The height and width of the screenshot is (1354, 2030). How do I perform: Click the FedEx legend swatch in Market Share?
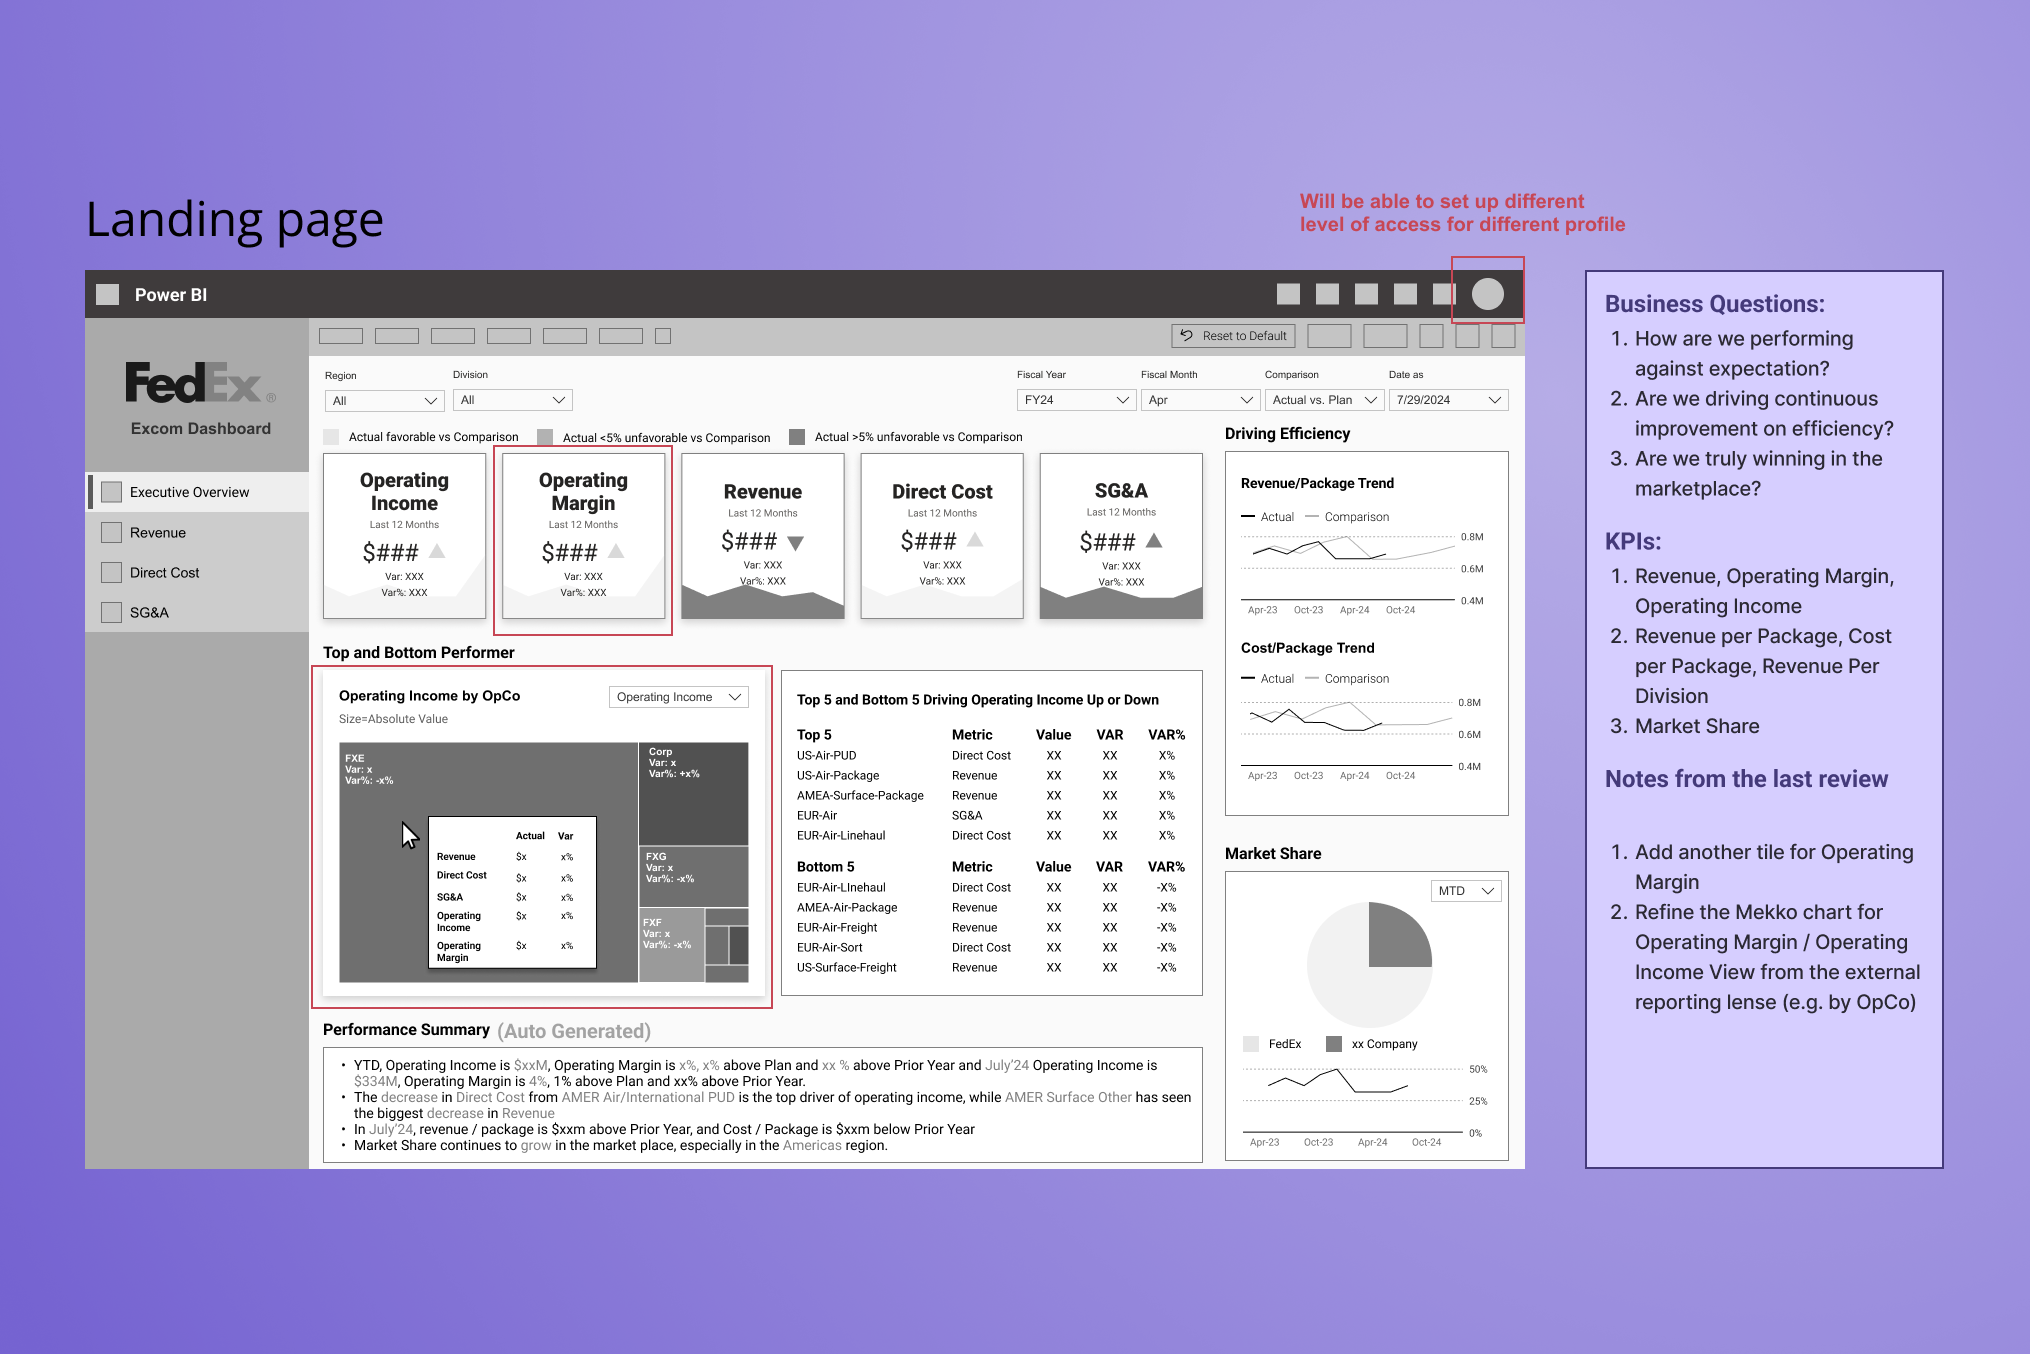pyautogui.click(x=1251, y=1044)
